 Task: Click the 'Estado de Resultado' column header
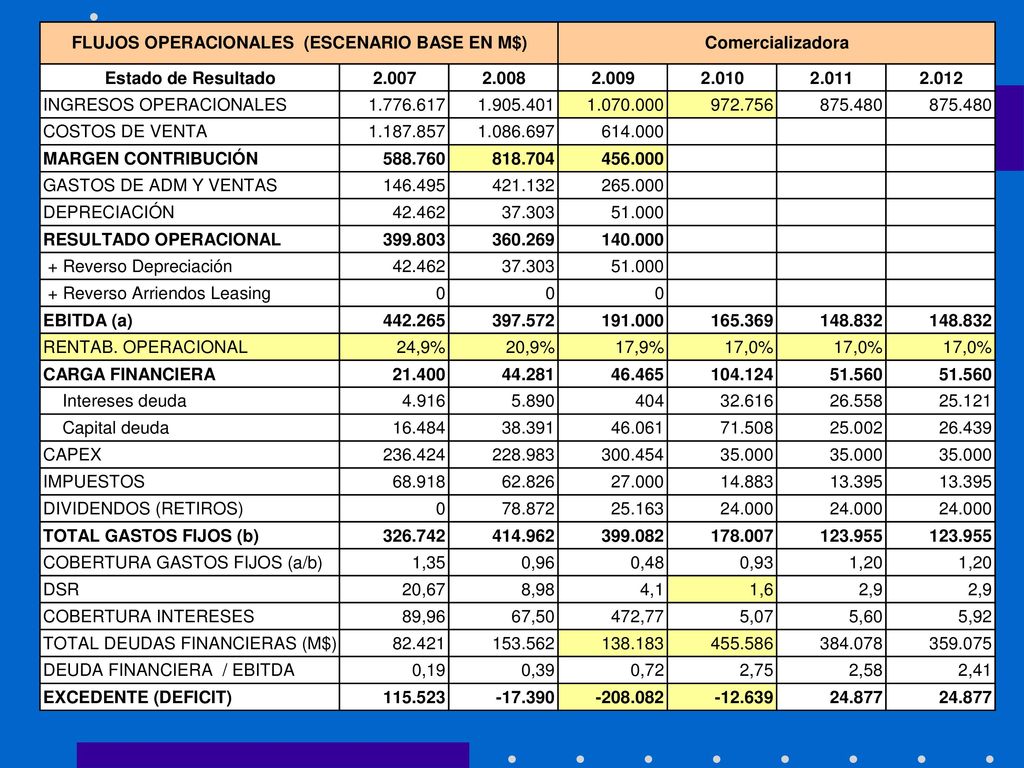pos(190,78)
